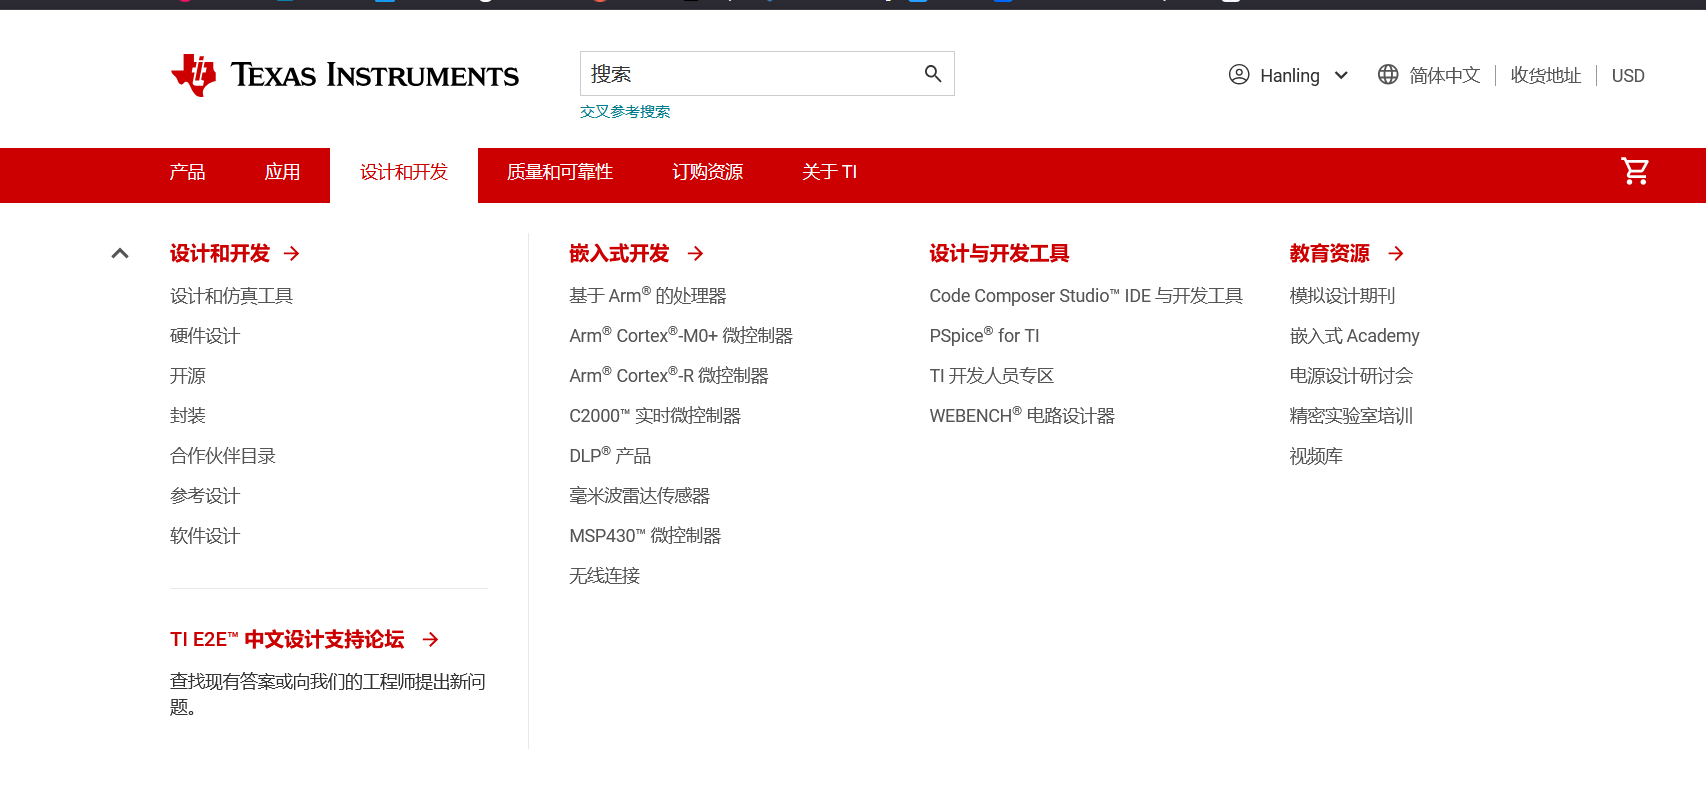The width and height of the screenshot is (1706, 787).
Task: Change currency via USD
Action: [1628, 76]
